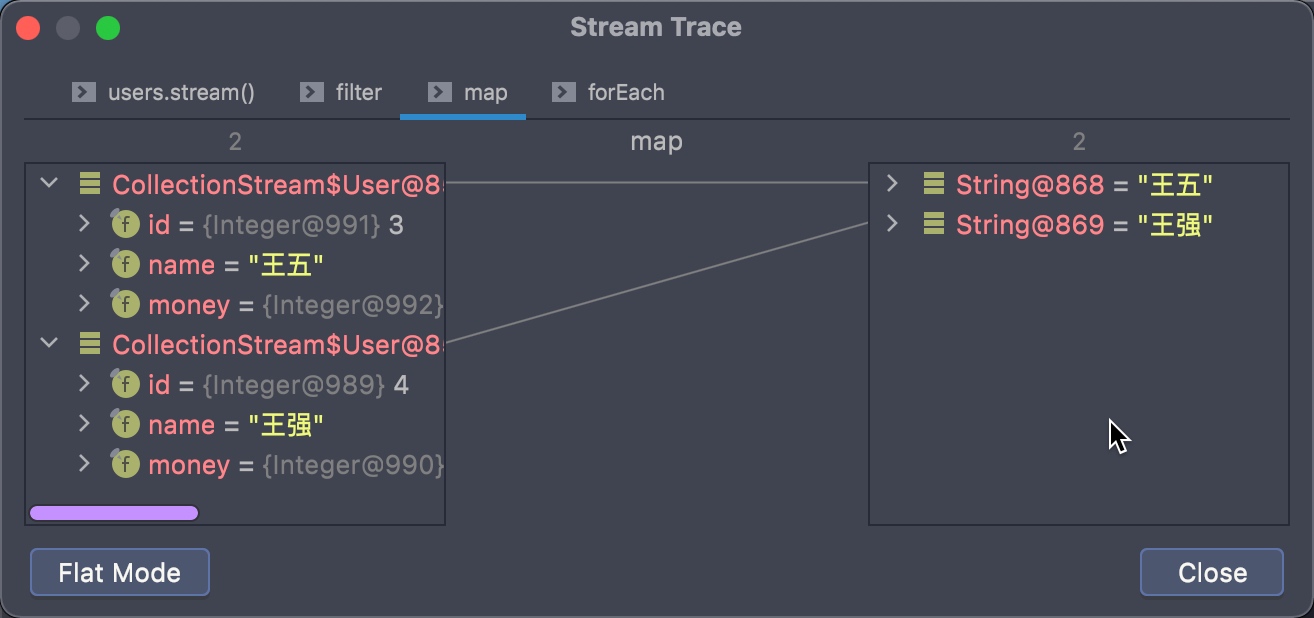
Task: Click the field icon beside id 3
Action: click(x=125, y=225)
